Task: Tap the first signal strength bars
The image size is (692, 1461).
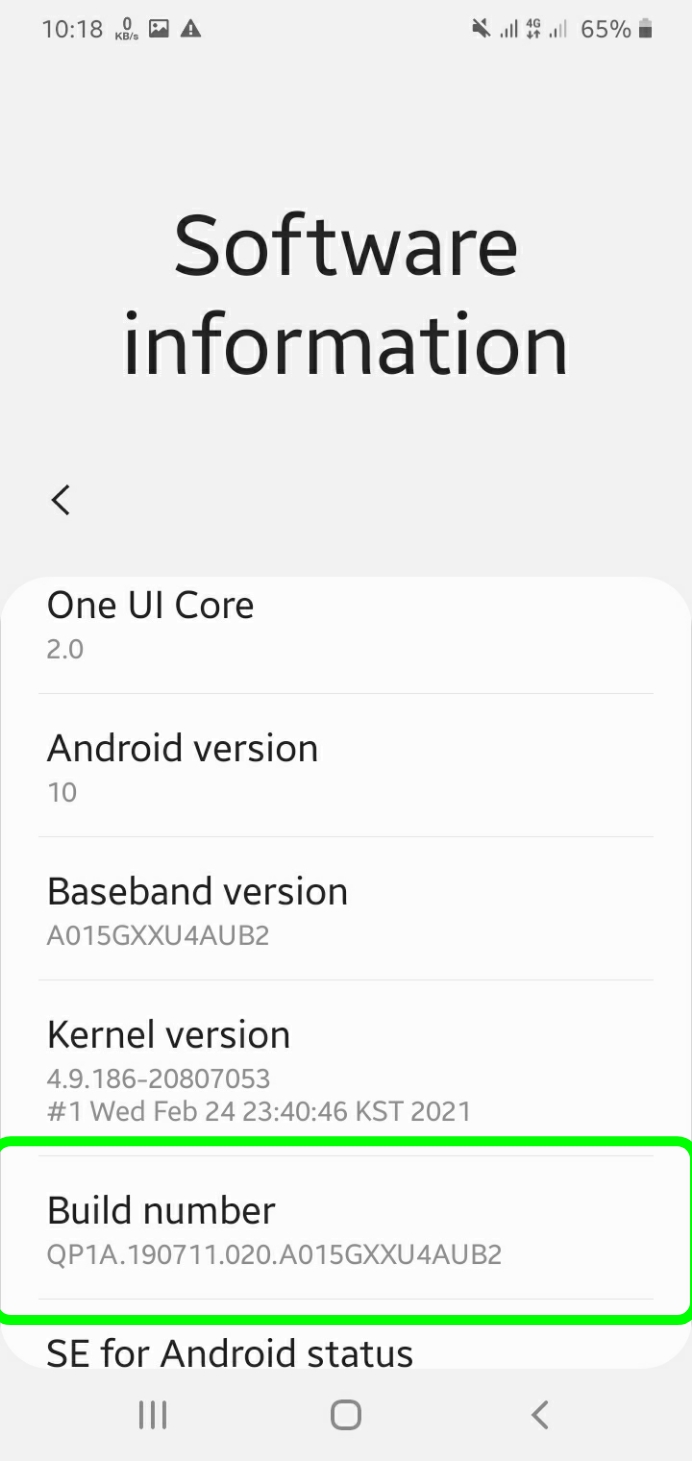Action: coord(509,30)
